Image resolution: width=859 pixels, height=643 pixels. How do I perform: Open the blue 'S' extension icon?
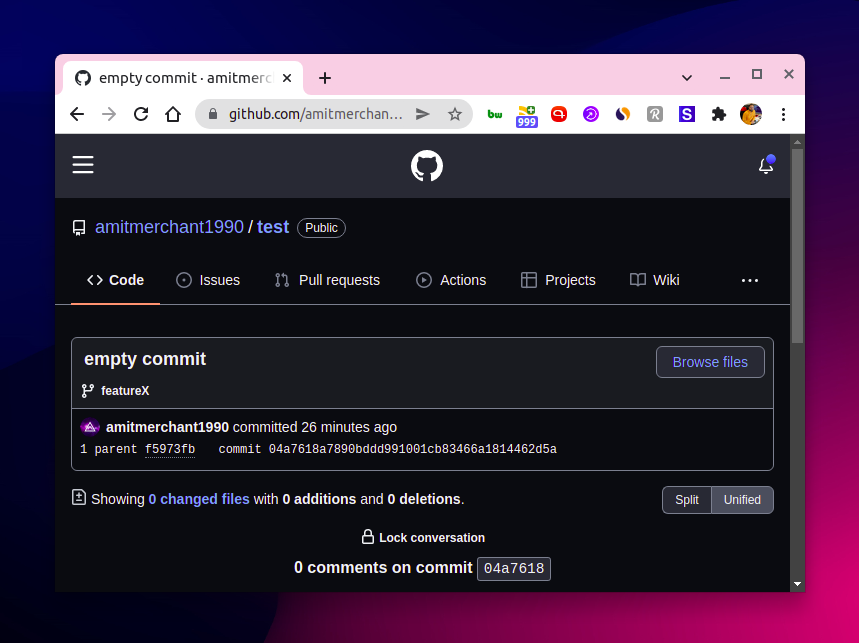(x=686, y=114)
